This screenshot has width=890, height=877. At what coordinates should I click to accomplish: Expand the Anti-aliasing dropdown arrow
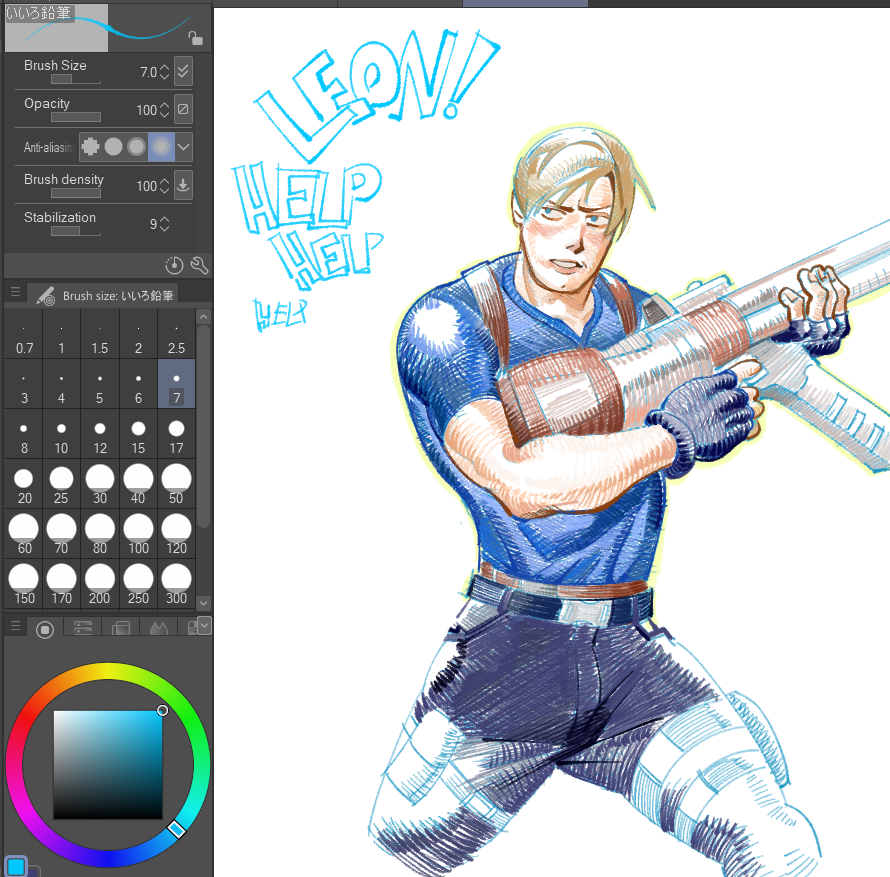pyautogui.click(x=183, y=146)
